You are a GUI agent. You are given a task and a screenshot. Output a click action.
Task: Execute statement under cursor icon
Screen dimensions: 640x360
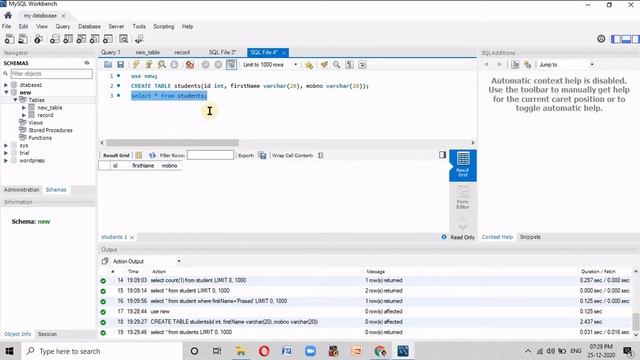click(149, 64)
